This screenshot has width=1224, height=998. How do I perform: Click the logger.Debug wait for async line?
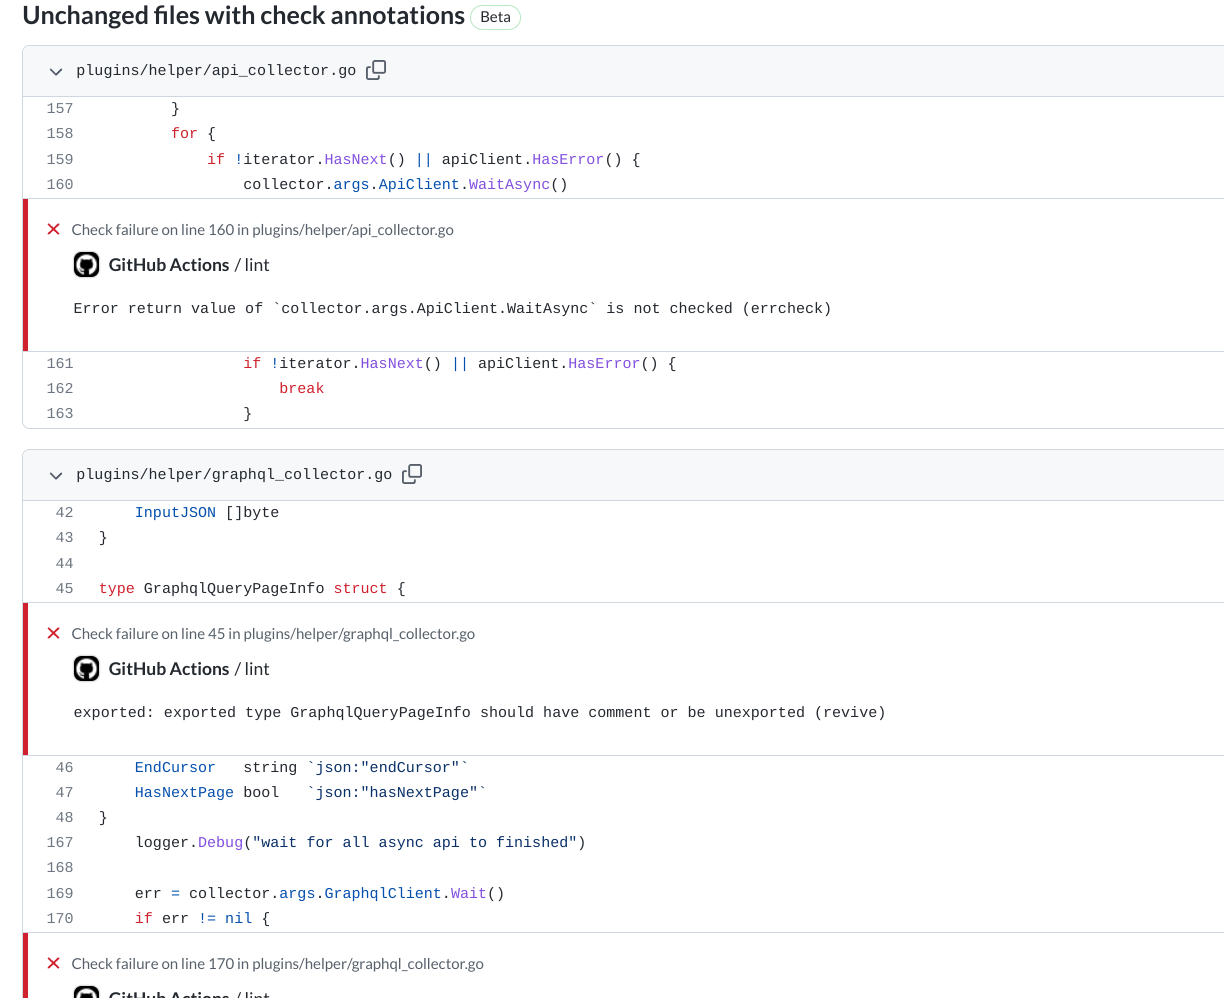coord(360,842)
